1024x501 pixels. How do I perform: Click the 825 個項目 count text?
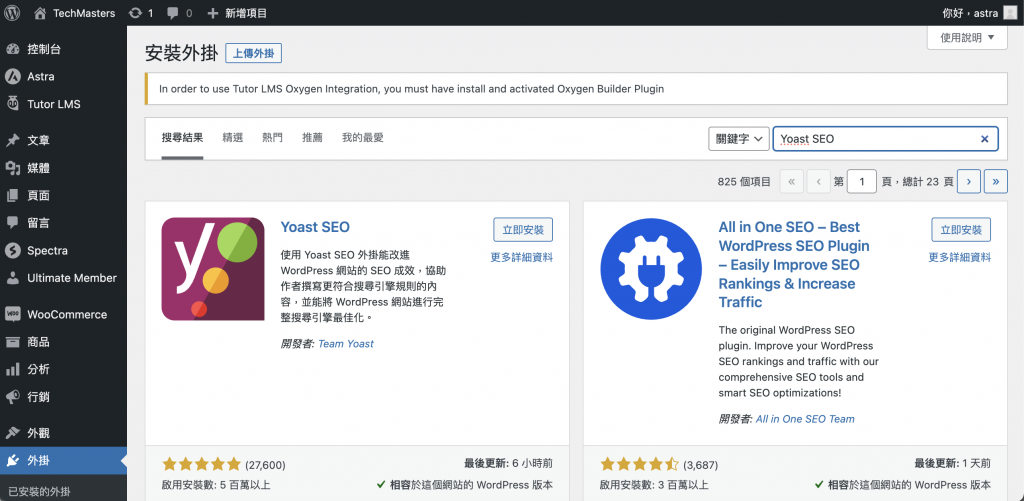click(x=744, y=182)
